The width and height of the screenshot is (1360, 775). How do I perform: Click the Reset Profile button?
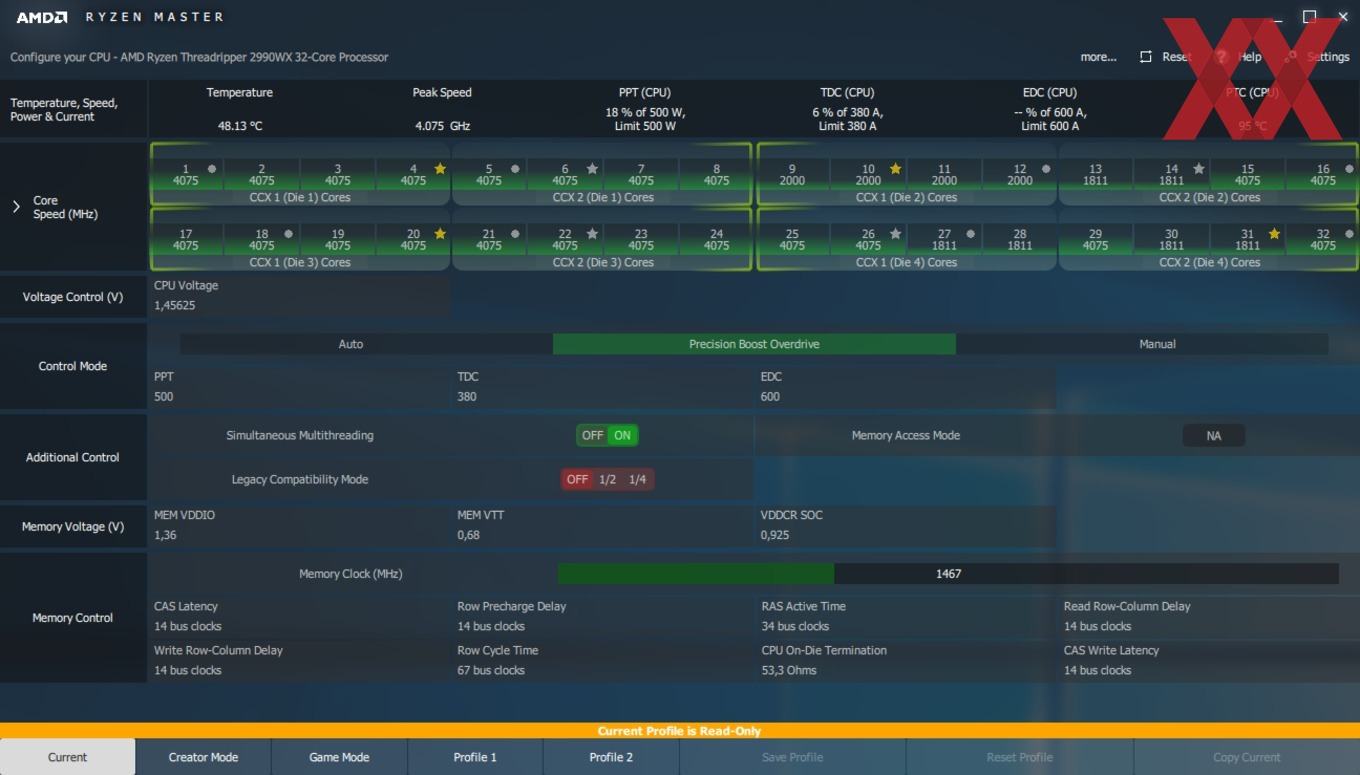(x=1019, y=757)
